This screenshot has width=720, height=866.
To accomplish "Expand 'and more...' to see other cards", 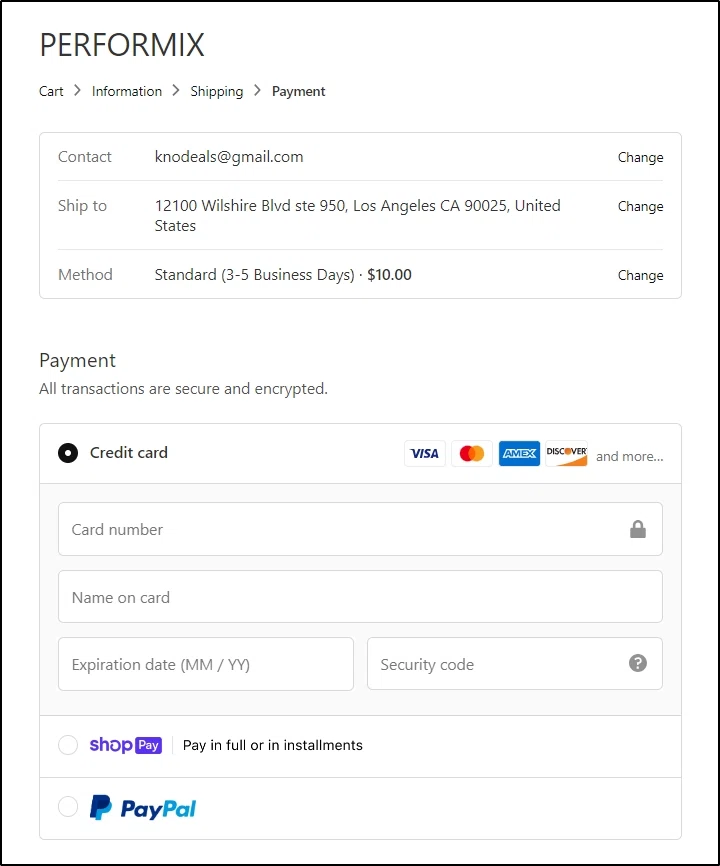I will pos(629,455).
